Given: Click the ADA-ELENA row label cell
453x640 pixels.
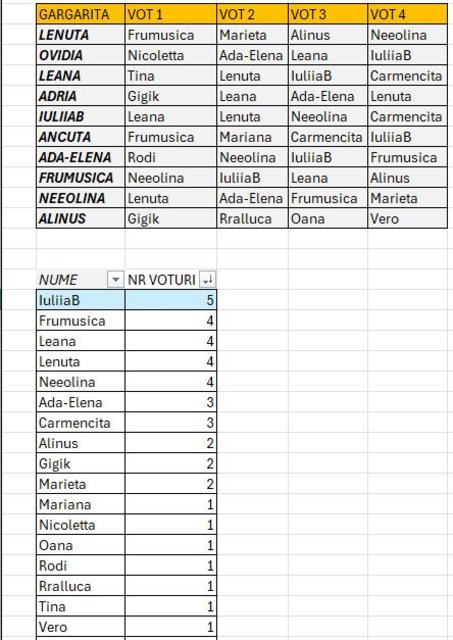Looking at the screenshot, I should tap(80, 157).
